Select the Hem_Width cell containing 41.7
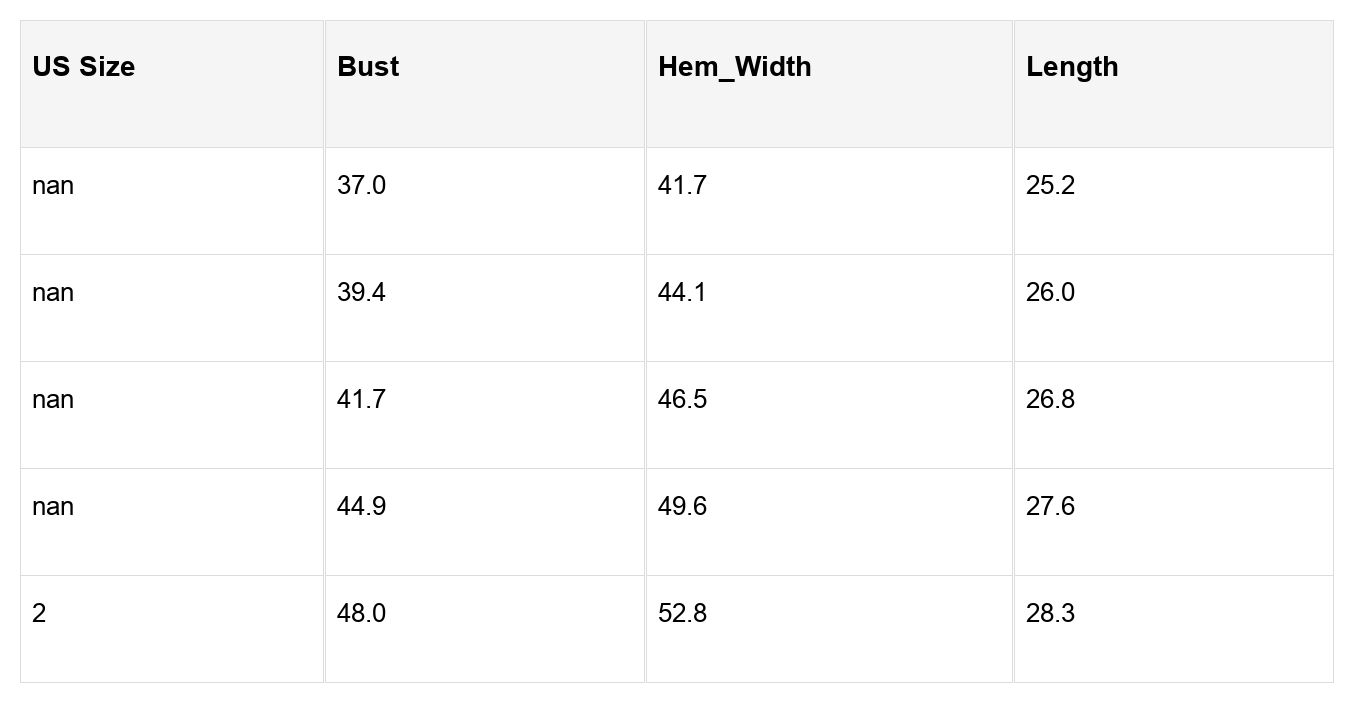The image size is (1353, 702). coord(682,186)
